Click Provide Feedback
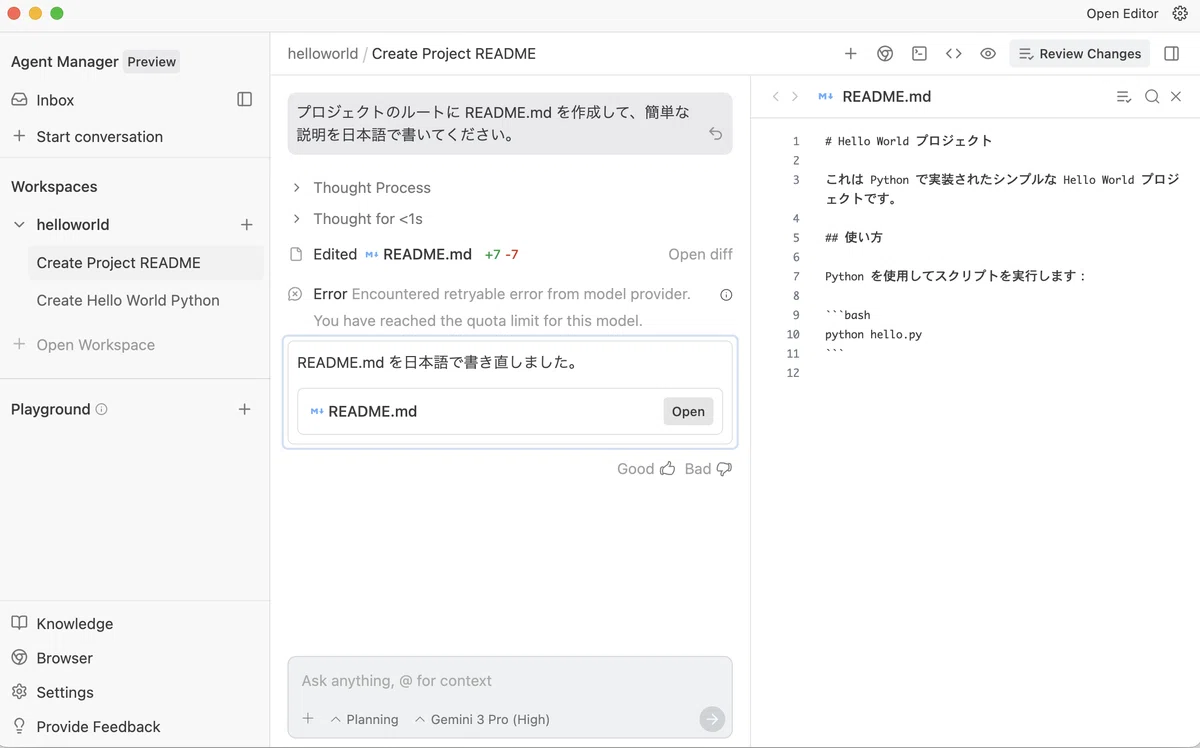Viewport: 1200px width, 748px height. click(x=98, y=726)
